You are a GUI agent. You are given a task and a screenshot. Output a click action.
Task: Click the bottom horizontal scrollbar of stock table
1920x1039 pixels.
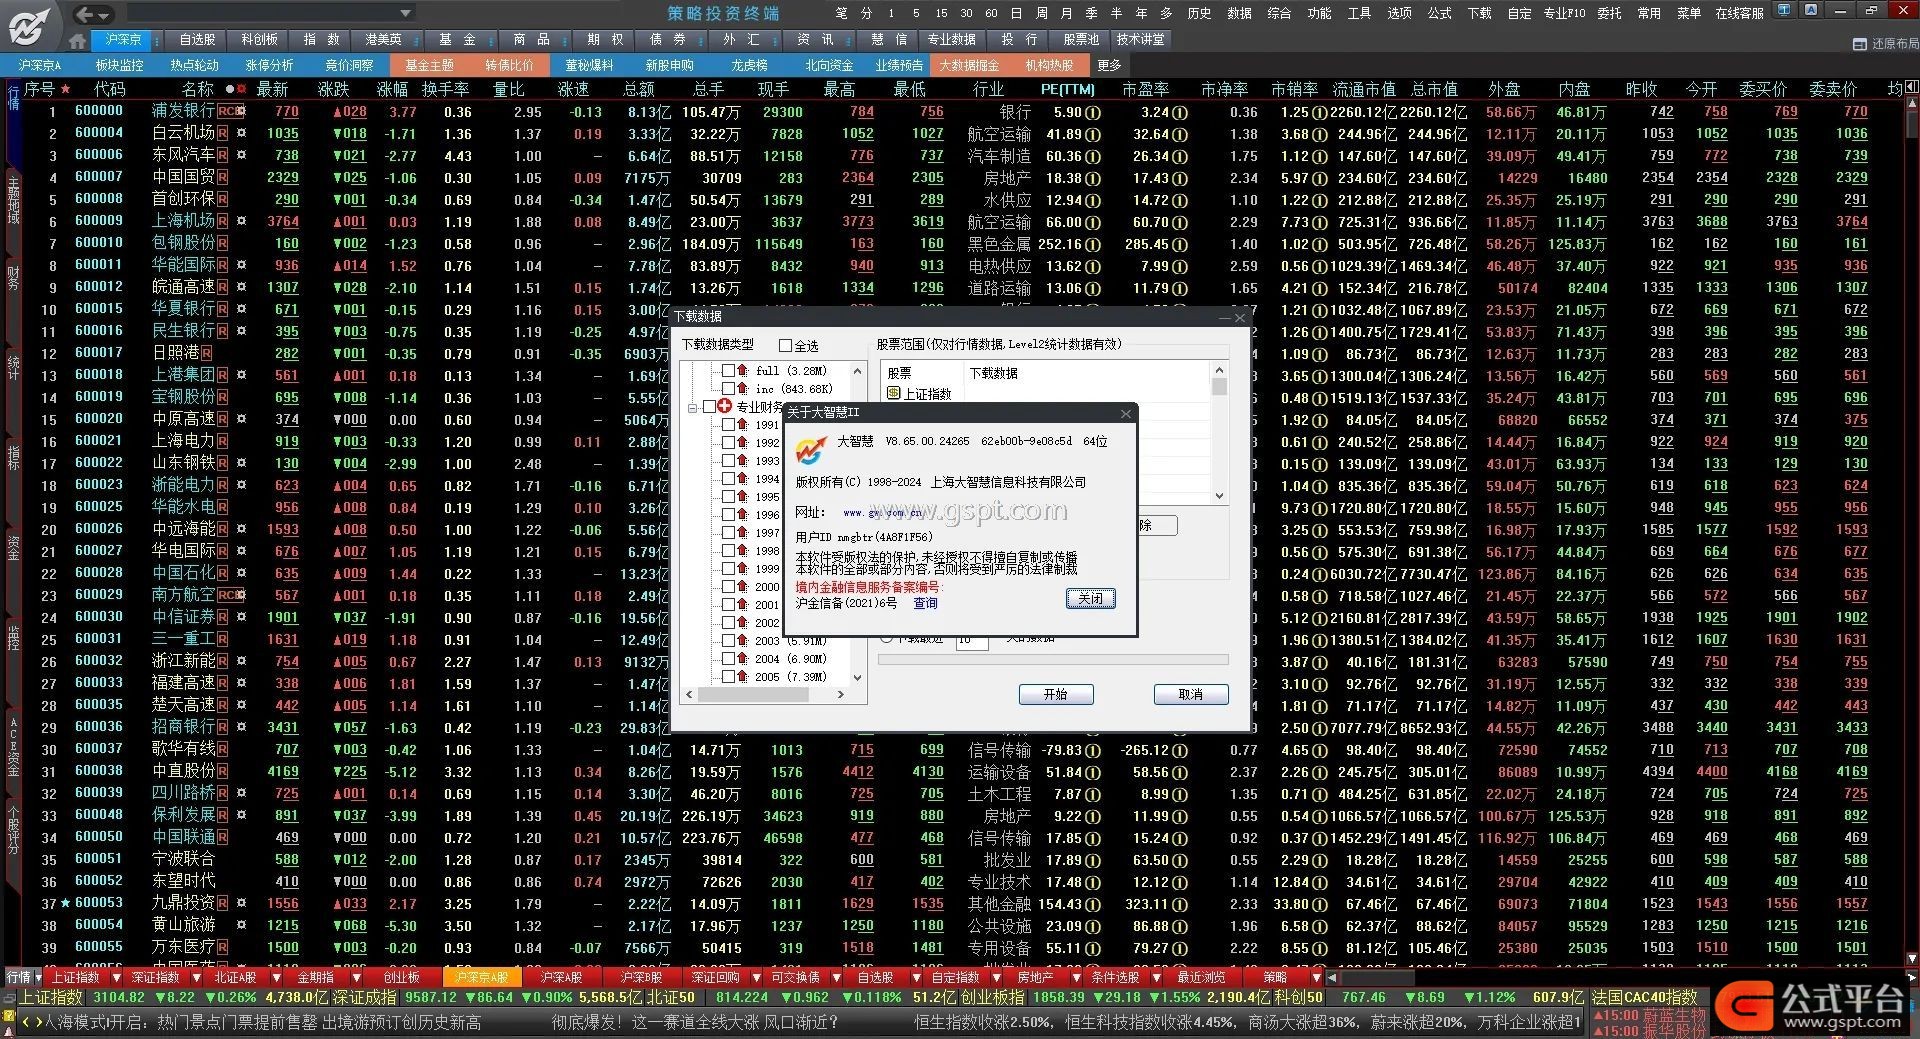(x=1620, y=977)
